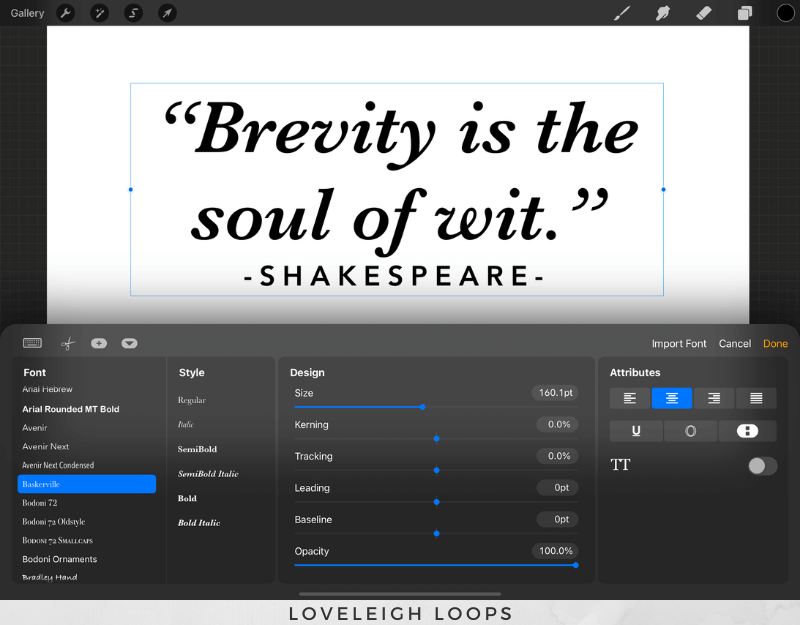The height and width of the screenshot is (625, 800).
Task: Select the Paint brush tool
Action: coord(622,13)
